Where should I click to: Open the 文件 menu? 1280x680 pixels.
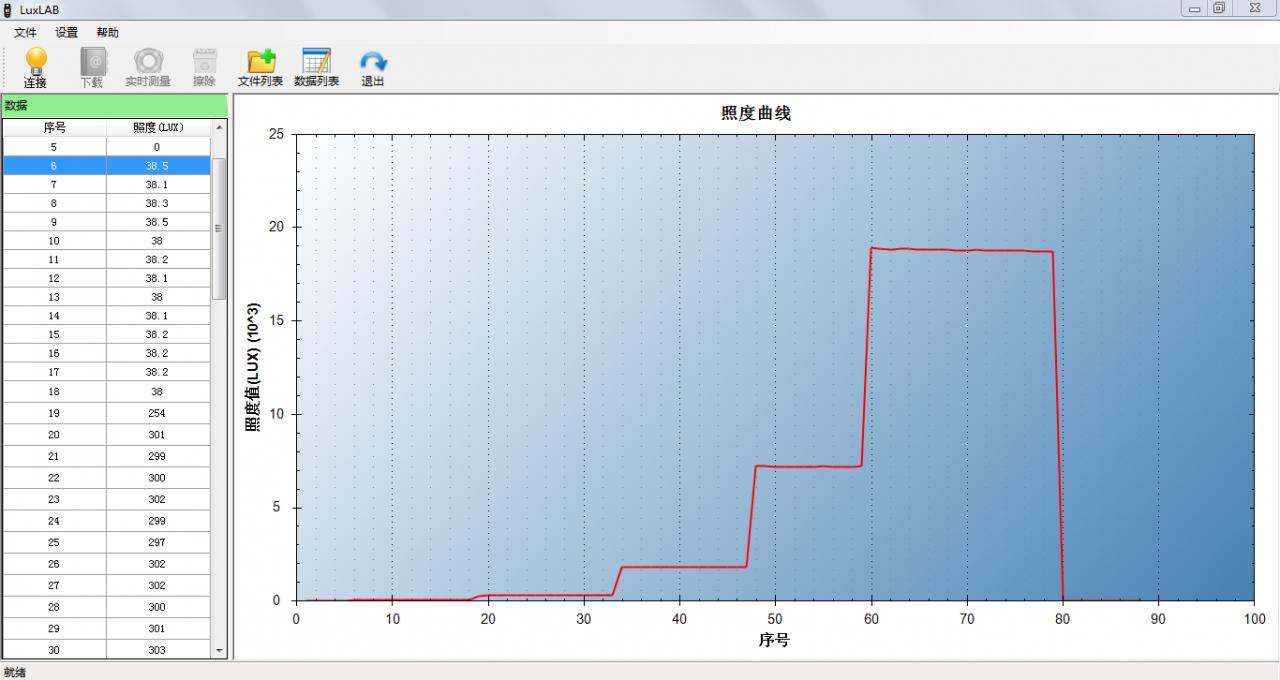click(x=24, y=32)
